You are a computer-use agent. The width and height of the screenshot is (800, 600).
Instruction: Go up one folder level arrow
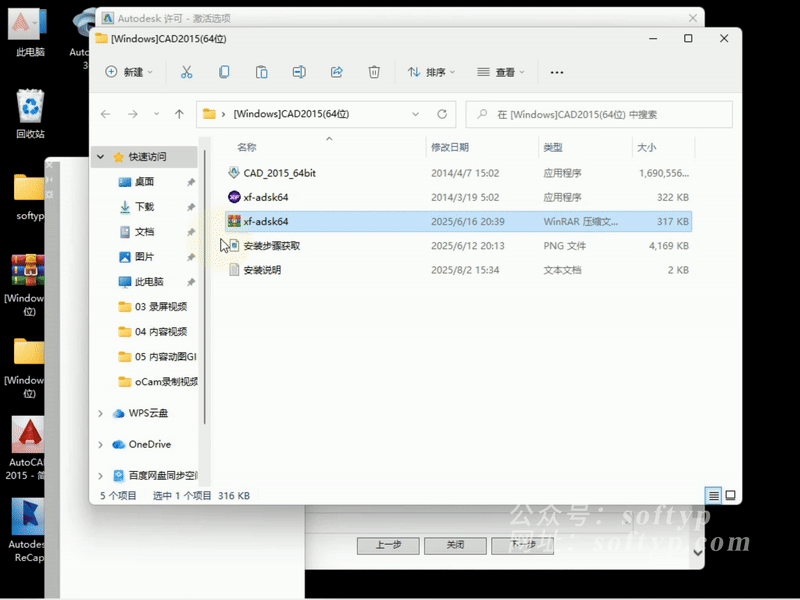point(179,114)
